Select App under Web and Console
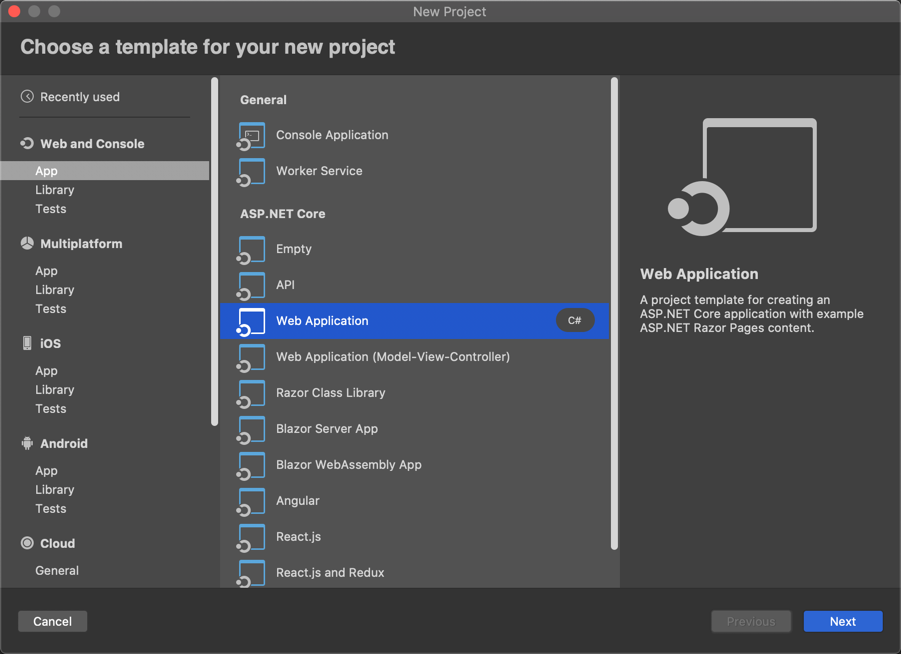901x654 pixels. pos(46,170)
